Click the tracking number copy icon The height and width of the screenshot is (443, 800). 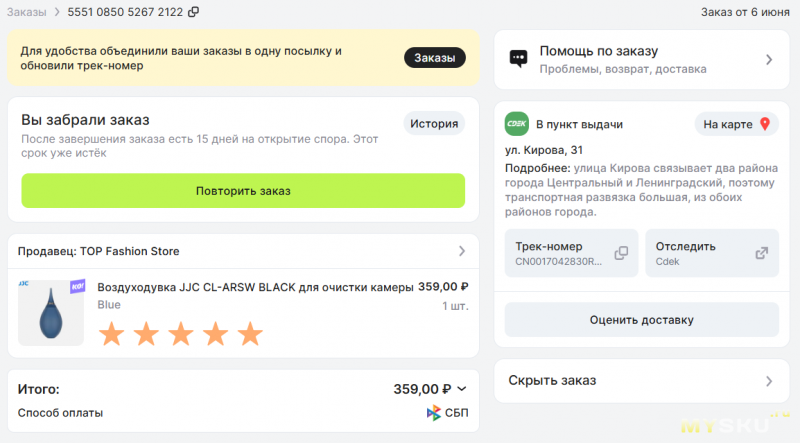[621, 253]
